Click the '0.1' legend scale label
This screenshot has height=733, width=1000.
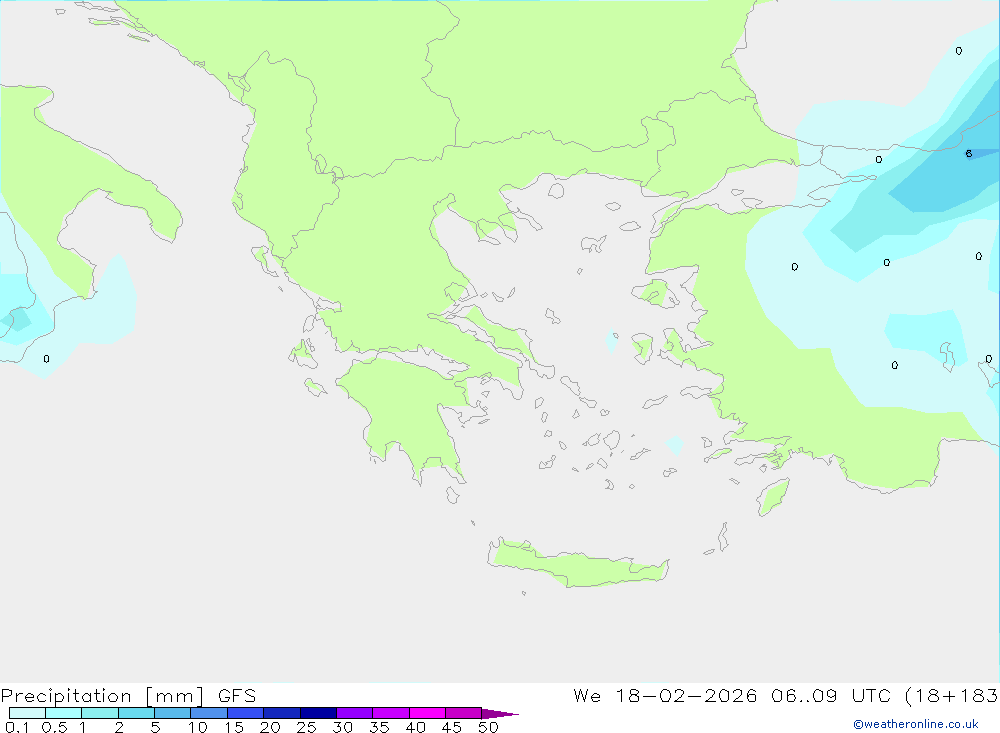pos(17,727)
